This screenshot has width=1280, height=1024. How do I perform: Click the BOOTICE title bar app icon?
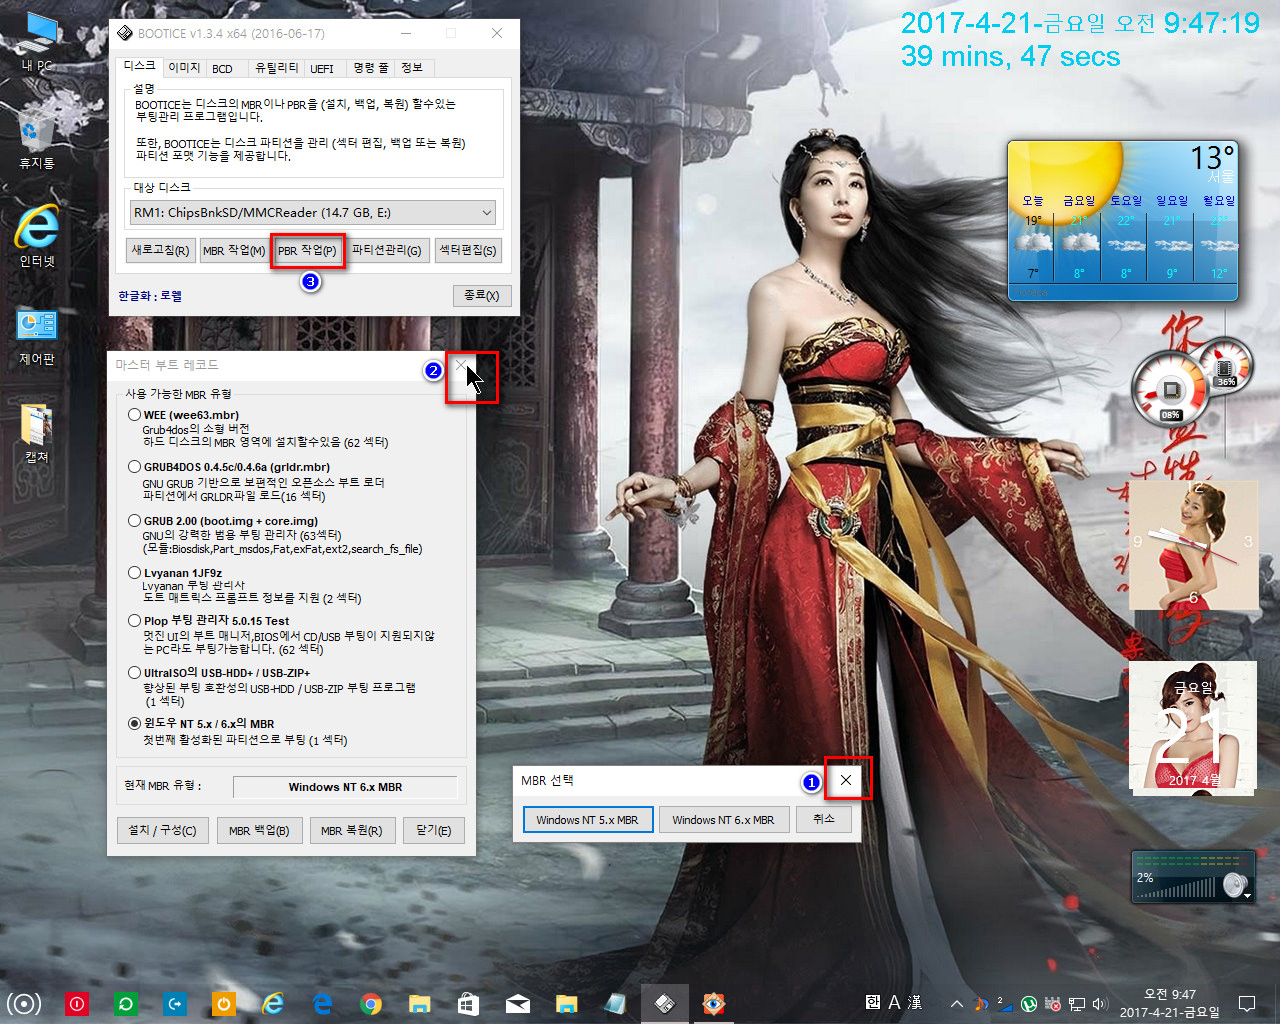click(x=124, y=33)
